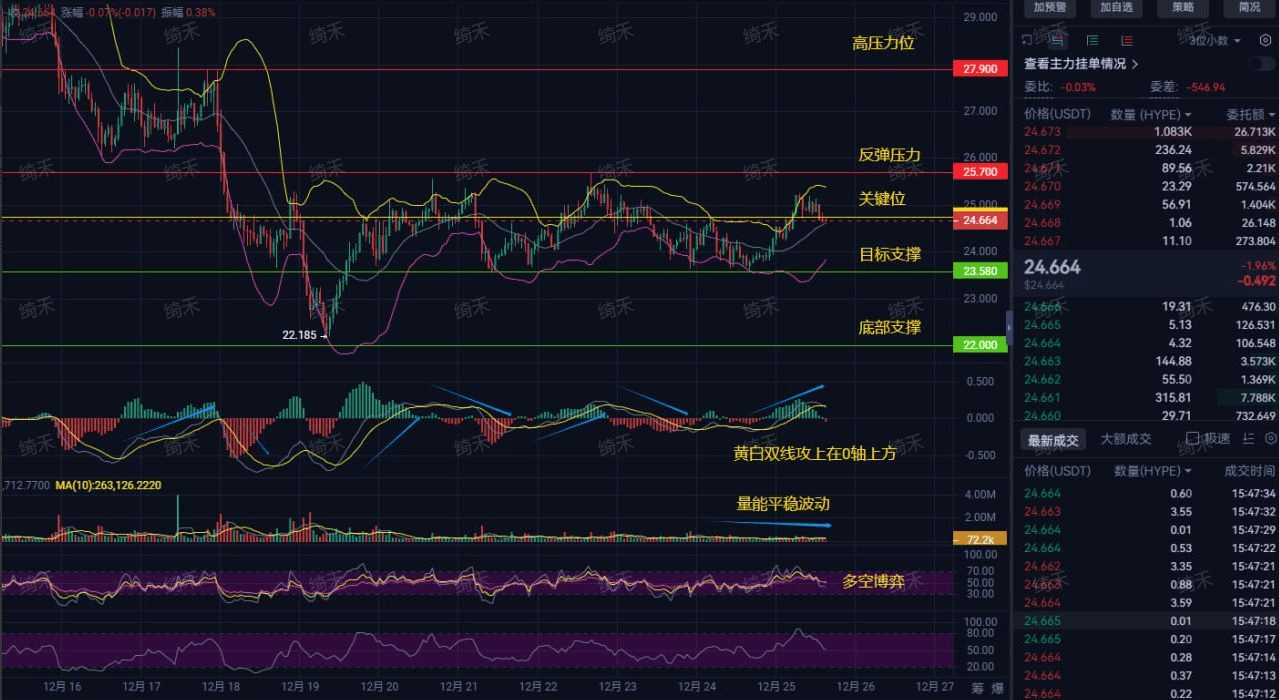This screenshot has width=1279, height=700.
Task: Select the combined buy/sell order book view icon
Action: pyautogui.click(x=1056, y=41)
